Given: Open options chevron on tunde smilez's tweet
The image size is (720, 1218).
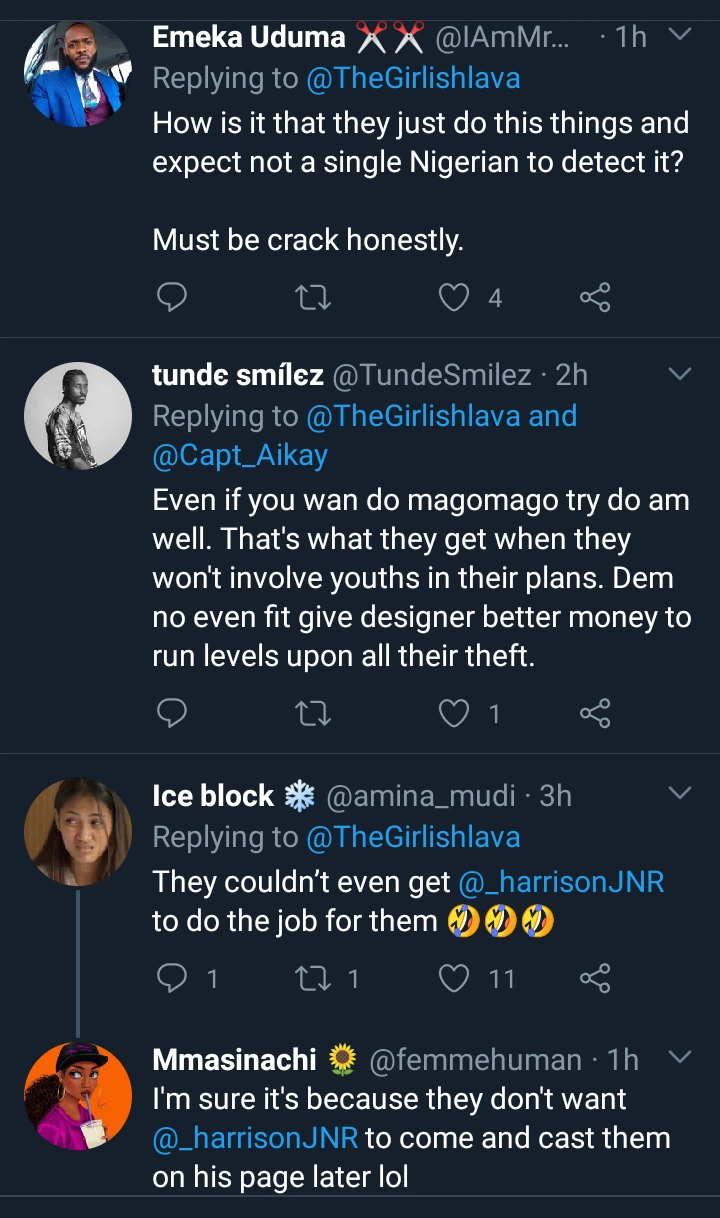Looking at the screenshot, I should coord(679,375).
